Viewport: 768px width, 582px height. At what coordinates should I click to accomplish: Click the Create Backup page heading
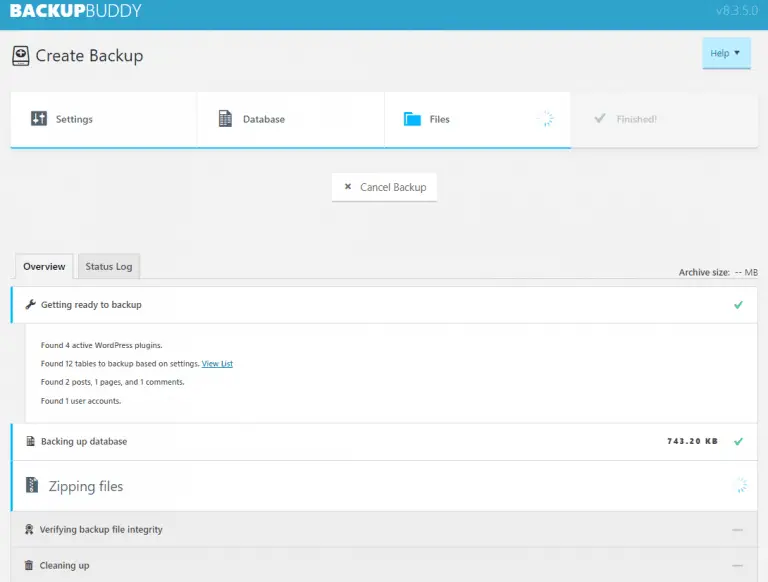click(89, 56)
